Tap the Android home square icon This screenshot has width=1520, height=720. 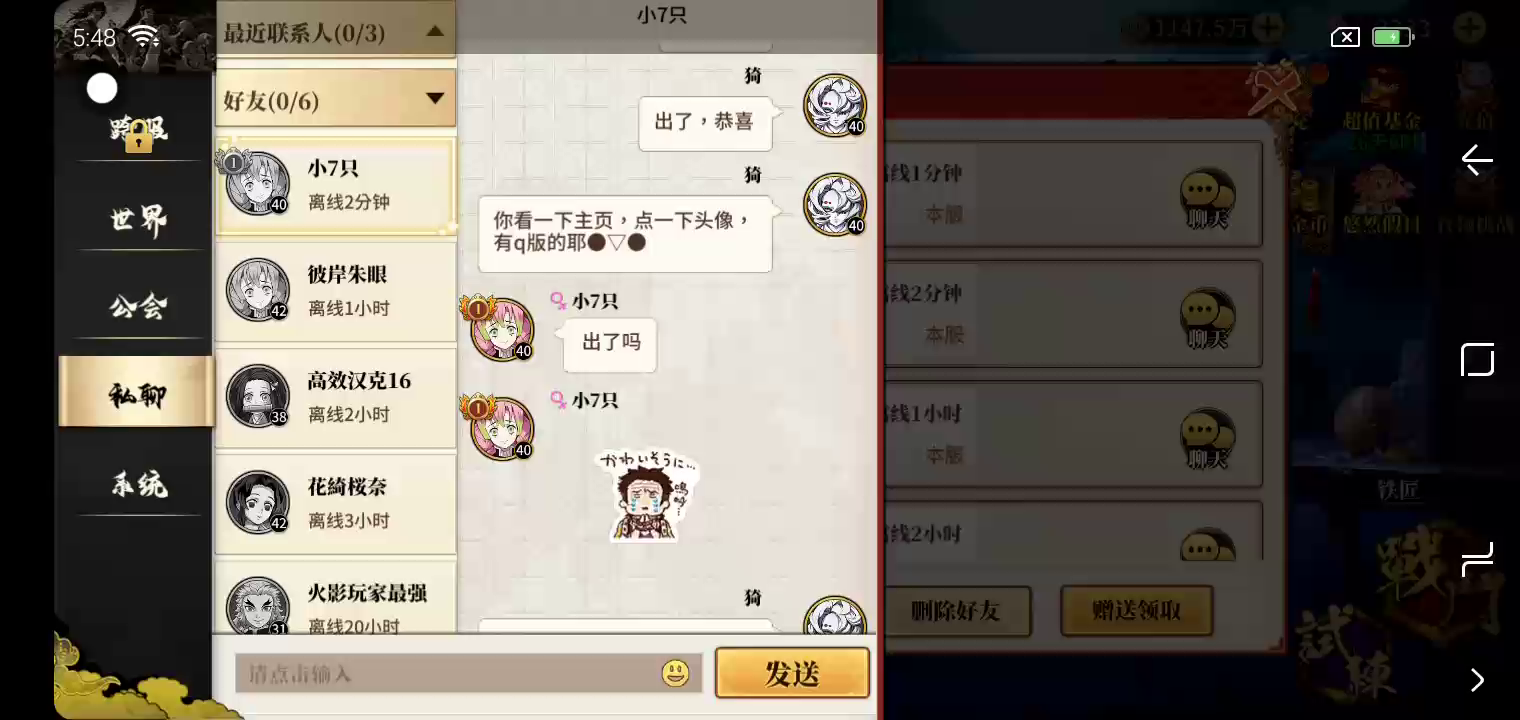click(x=1477, y=360)
